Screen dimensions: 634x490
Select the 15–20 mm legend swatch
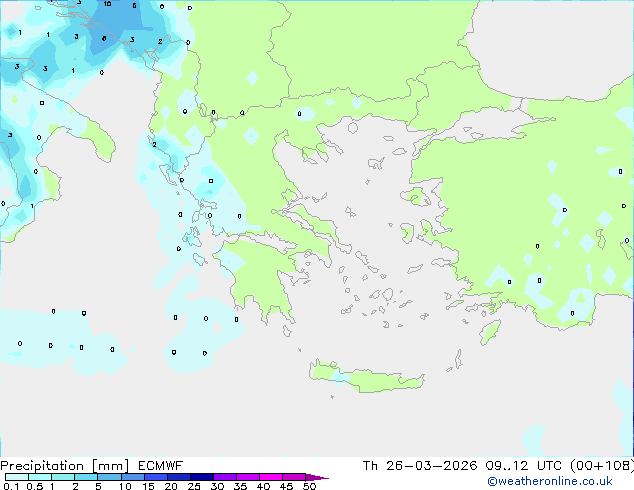tap(156, 477)
